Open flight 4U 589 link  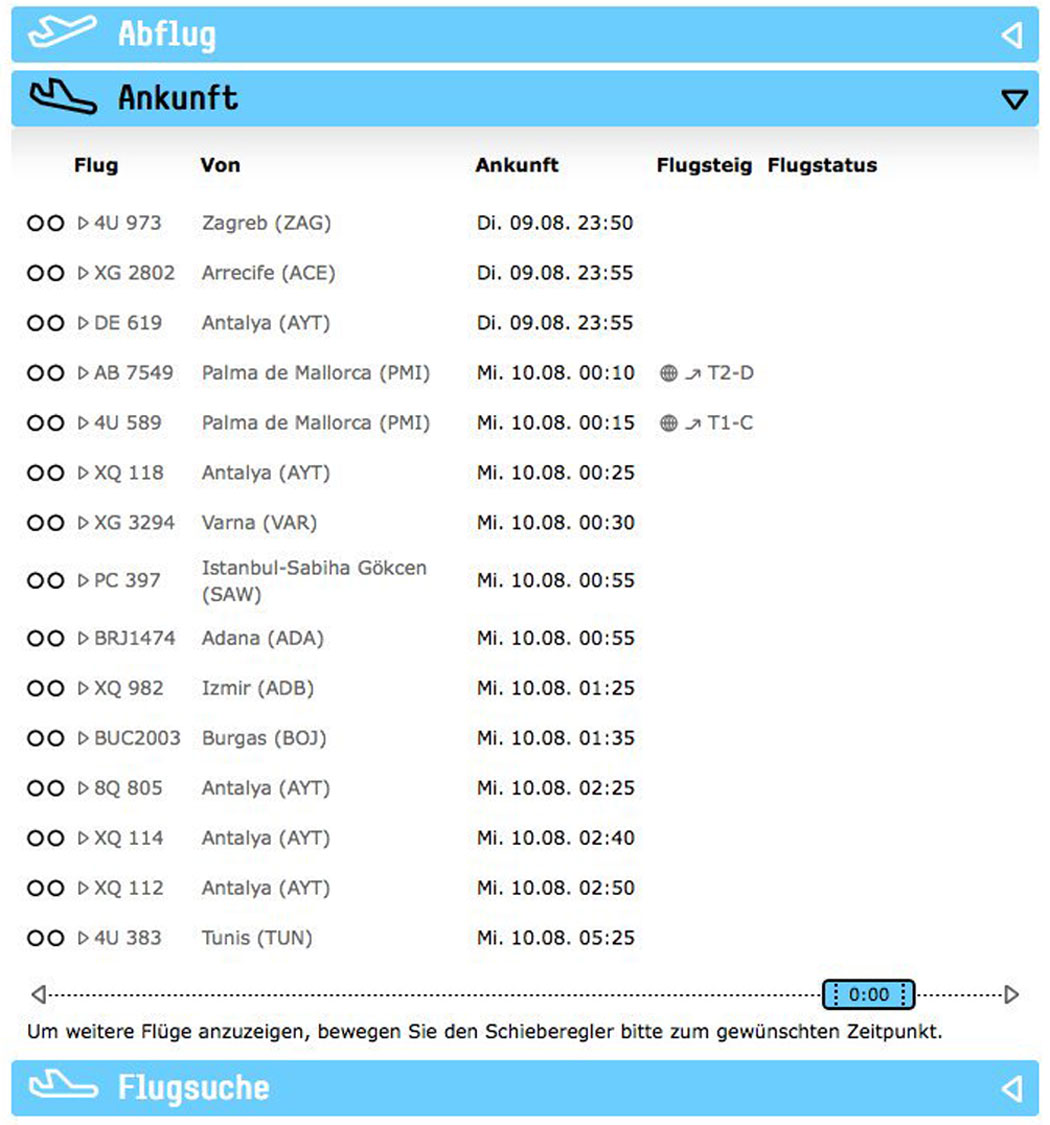(x=128, y=423)
